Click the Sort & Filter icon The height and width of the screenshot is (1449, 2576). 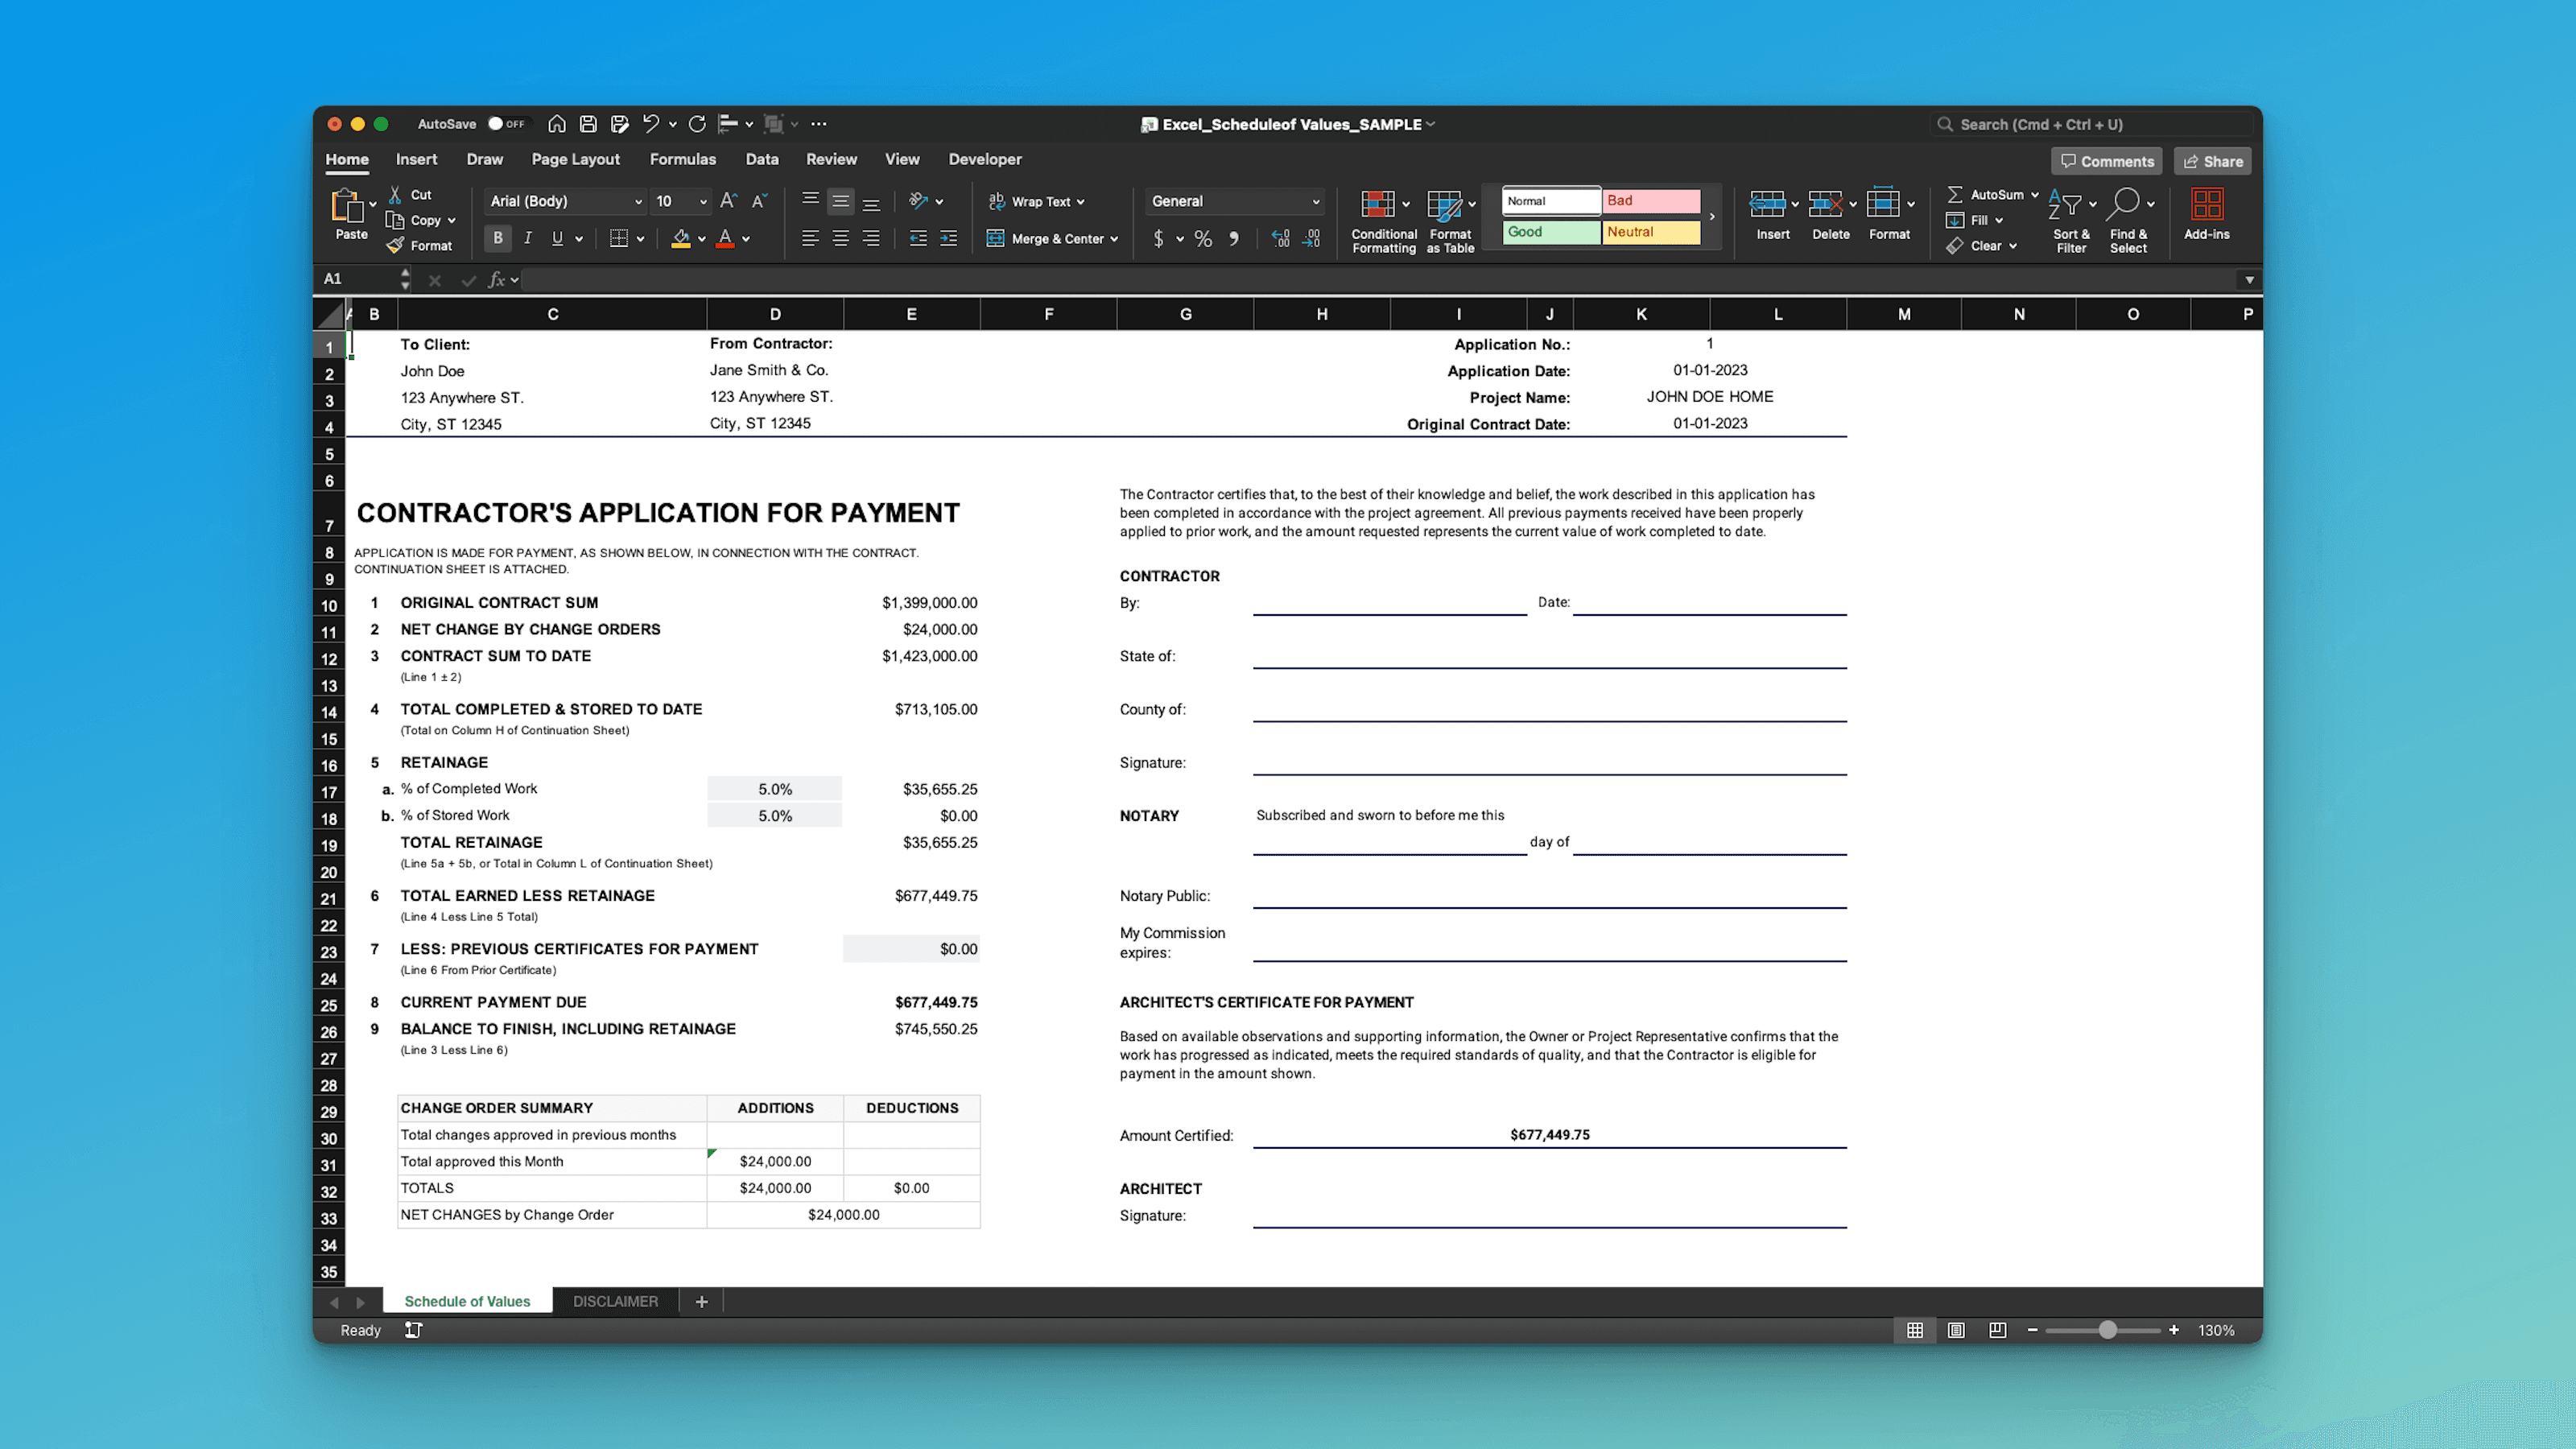tap(2070, 218)
